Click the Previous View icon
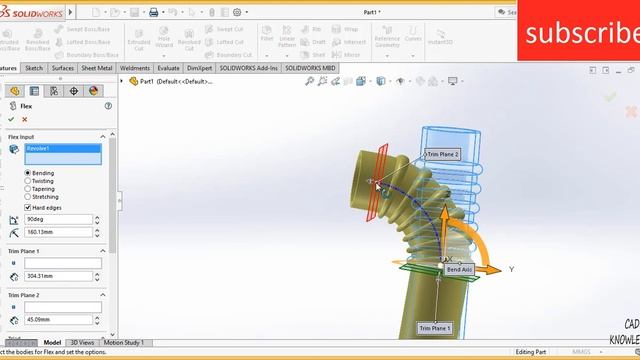 click(336, 81)
